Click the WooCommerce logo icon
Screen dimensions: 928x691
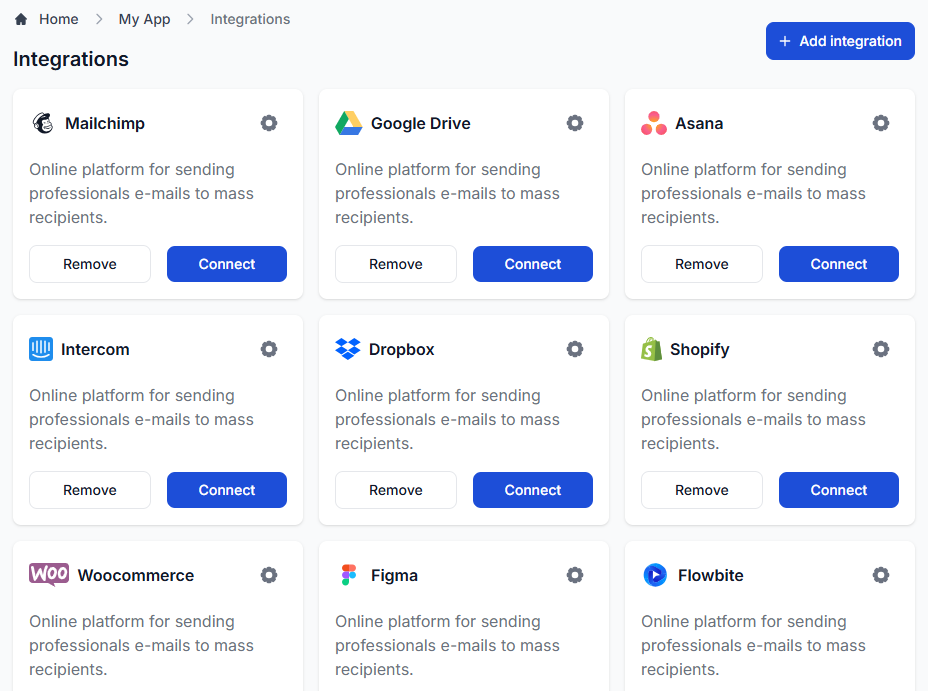coord(47,575)
